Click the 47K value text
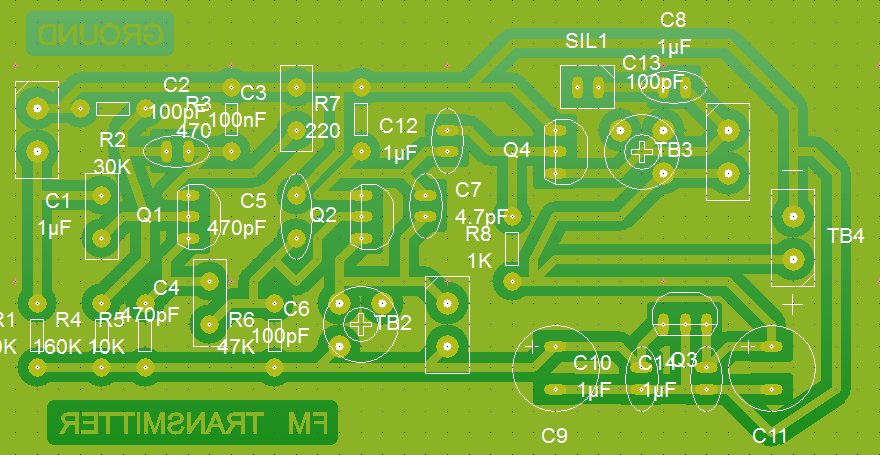 236,347
